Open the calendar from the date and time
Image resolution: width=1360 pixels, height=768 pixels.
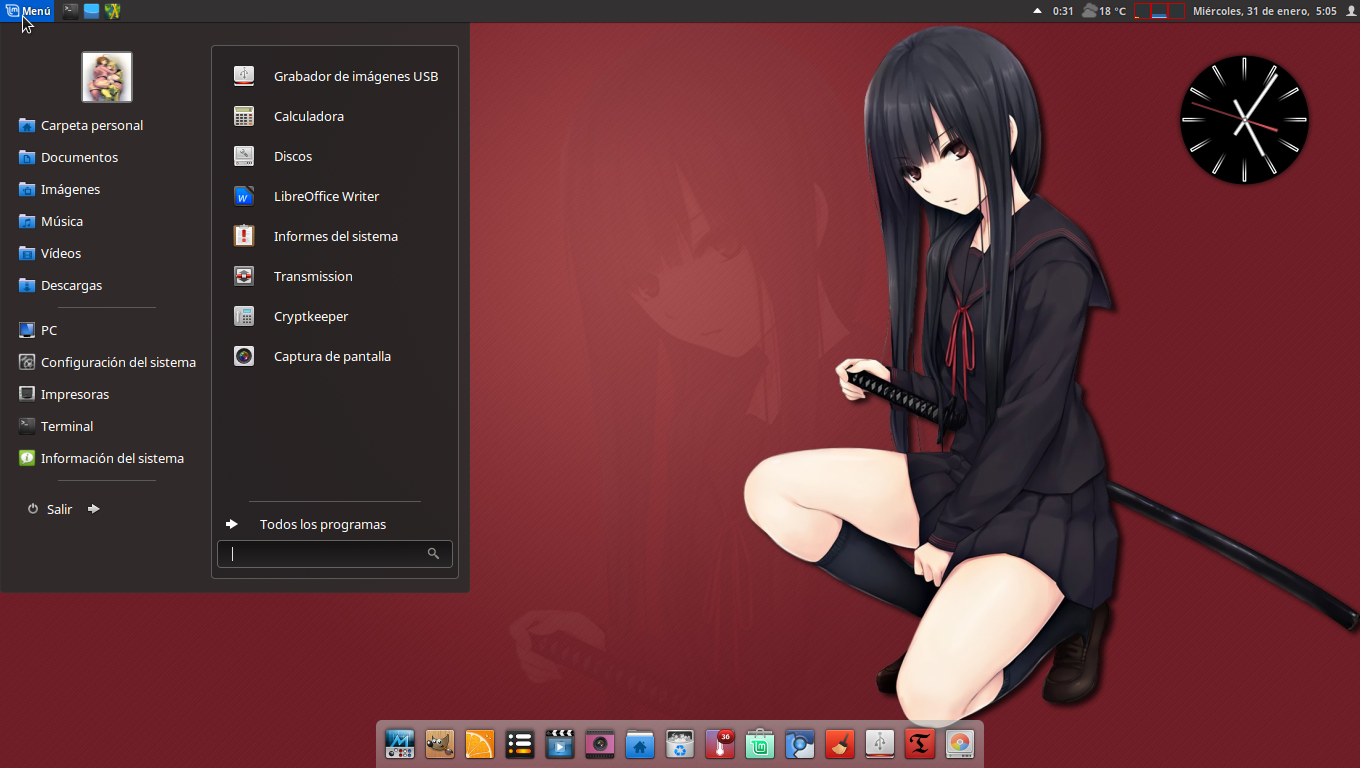coord(1264,11)
